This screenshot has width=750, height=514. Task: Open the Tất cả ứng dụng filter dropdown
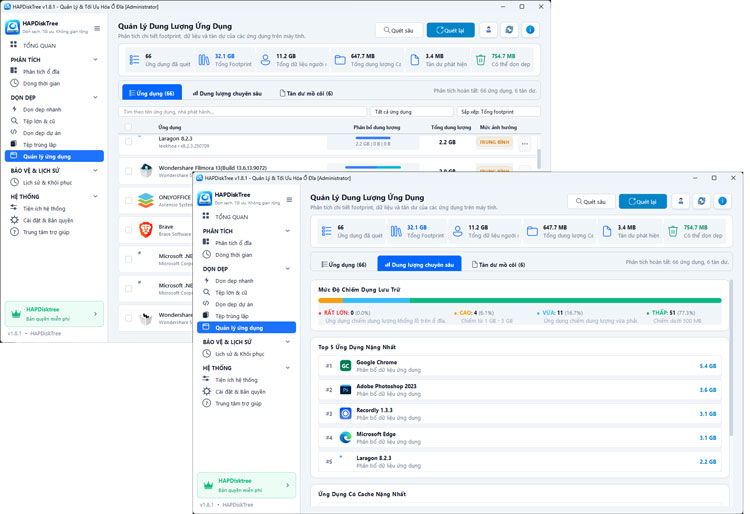click(412, 111)
